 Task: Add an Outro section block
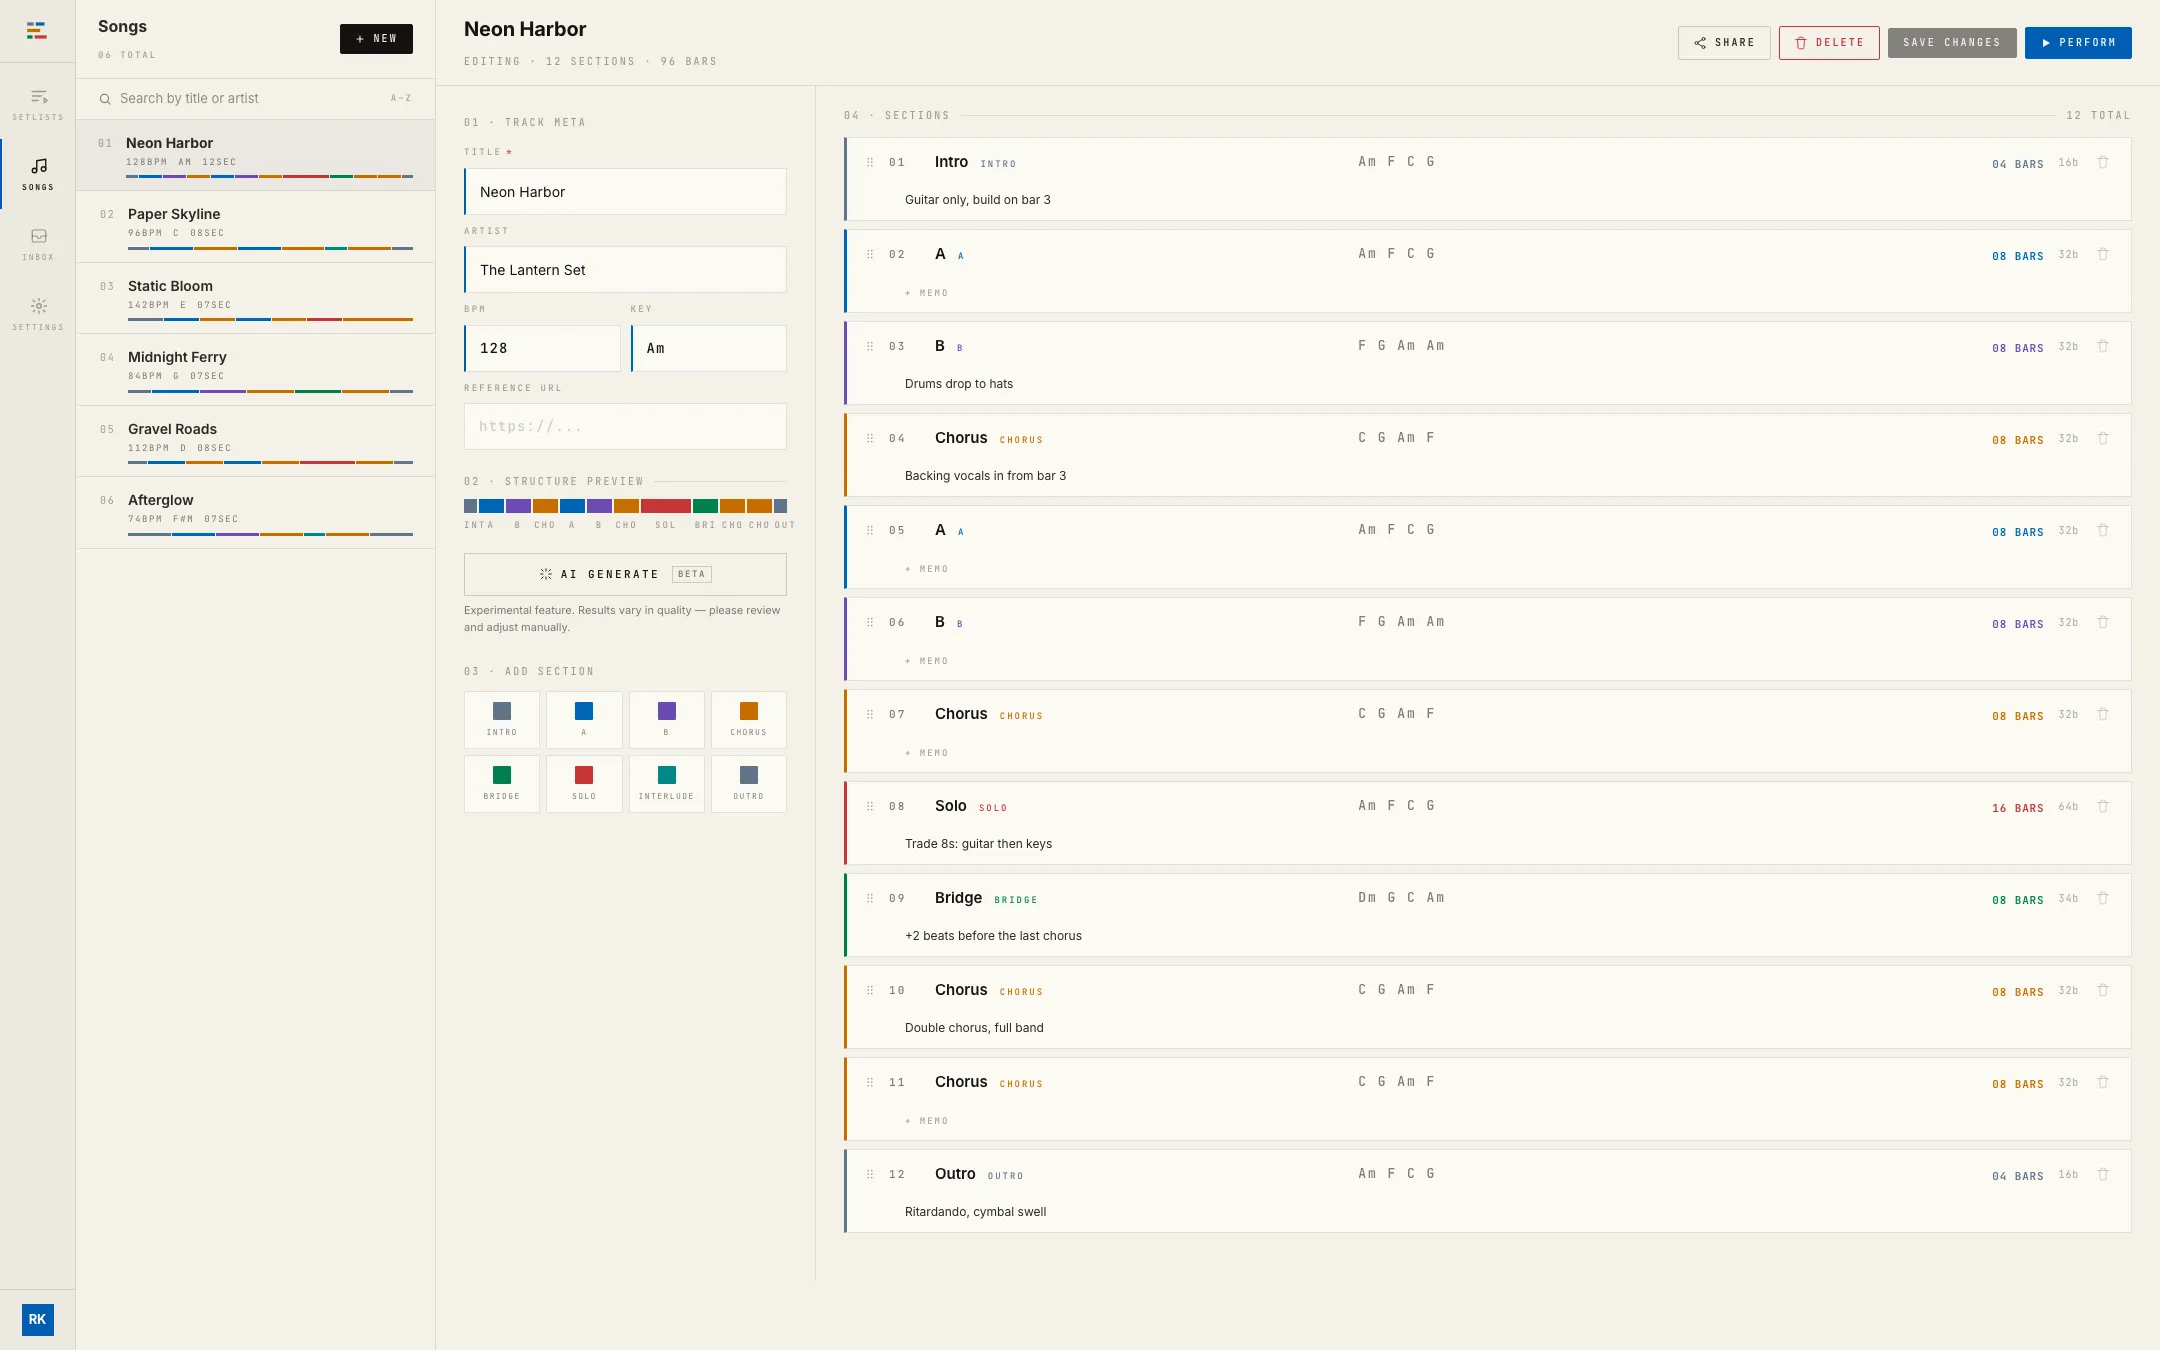point(749,784)
